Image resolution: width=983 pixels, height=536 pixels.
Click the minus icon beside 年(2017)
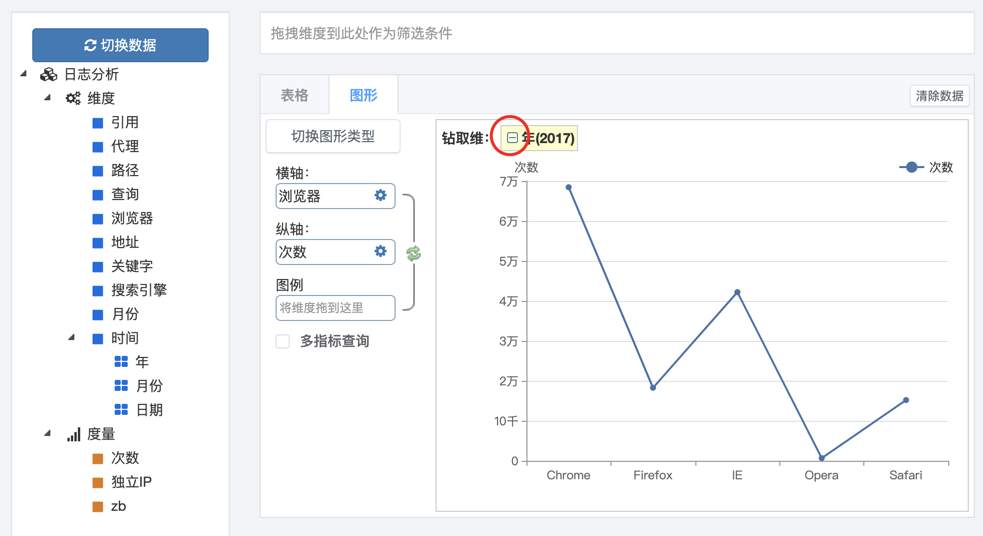point(512,138)
